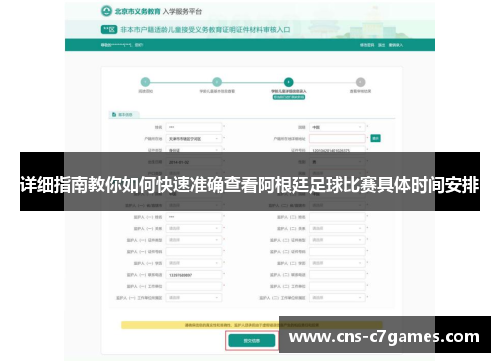Click the 监护人(二) 证件号码 input

337,252
